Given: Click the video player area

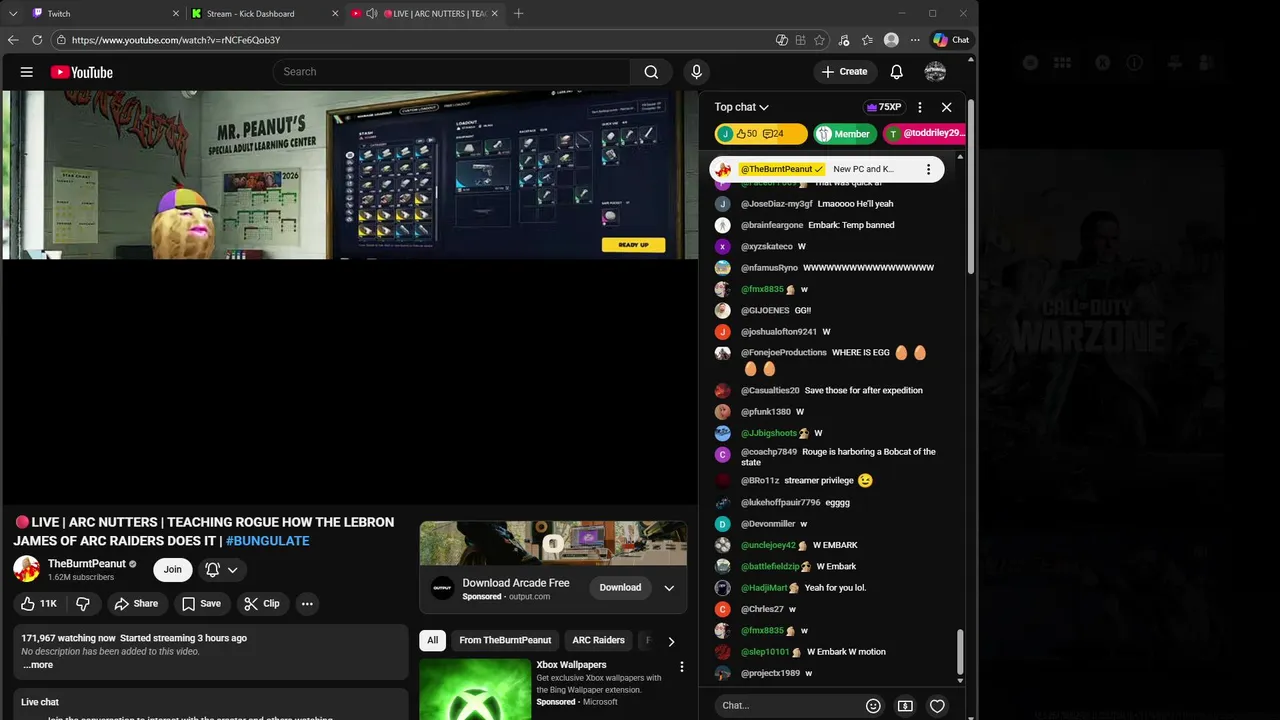Looking at the screenshot, I should click(x=350, y=297).
